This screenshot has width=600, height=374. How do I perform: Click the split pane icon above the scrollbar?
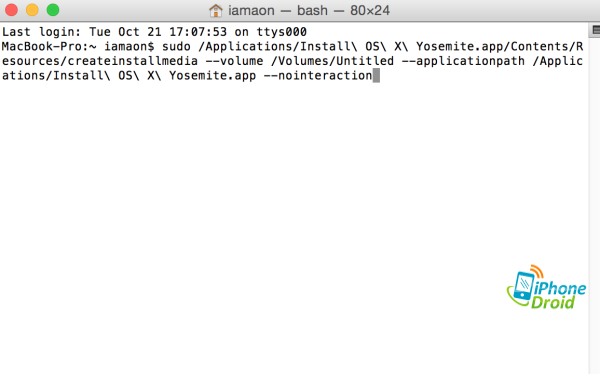tap(596, 29)
